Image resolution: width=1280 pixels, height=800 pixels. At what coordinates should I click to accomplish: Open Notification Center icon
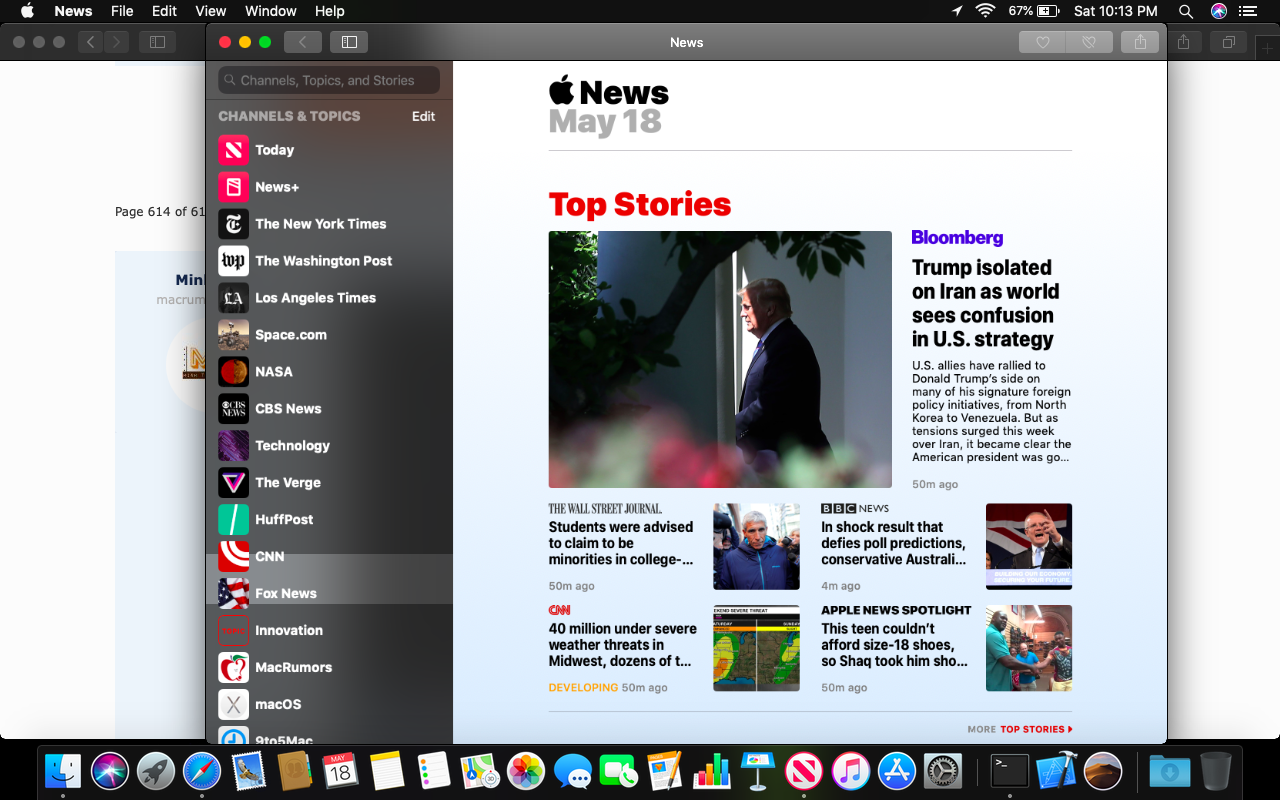coord(1247,11)
